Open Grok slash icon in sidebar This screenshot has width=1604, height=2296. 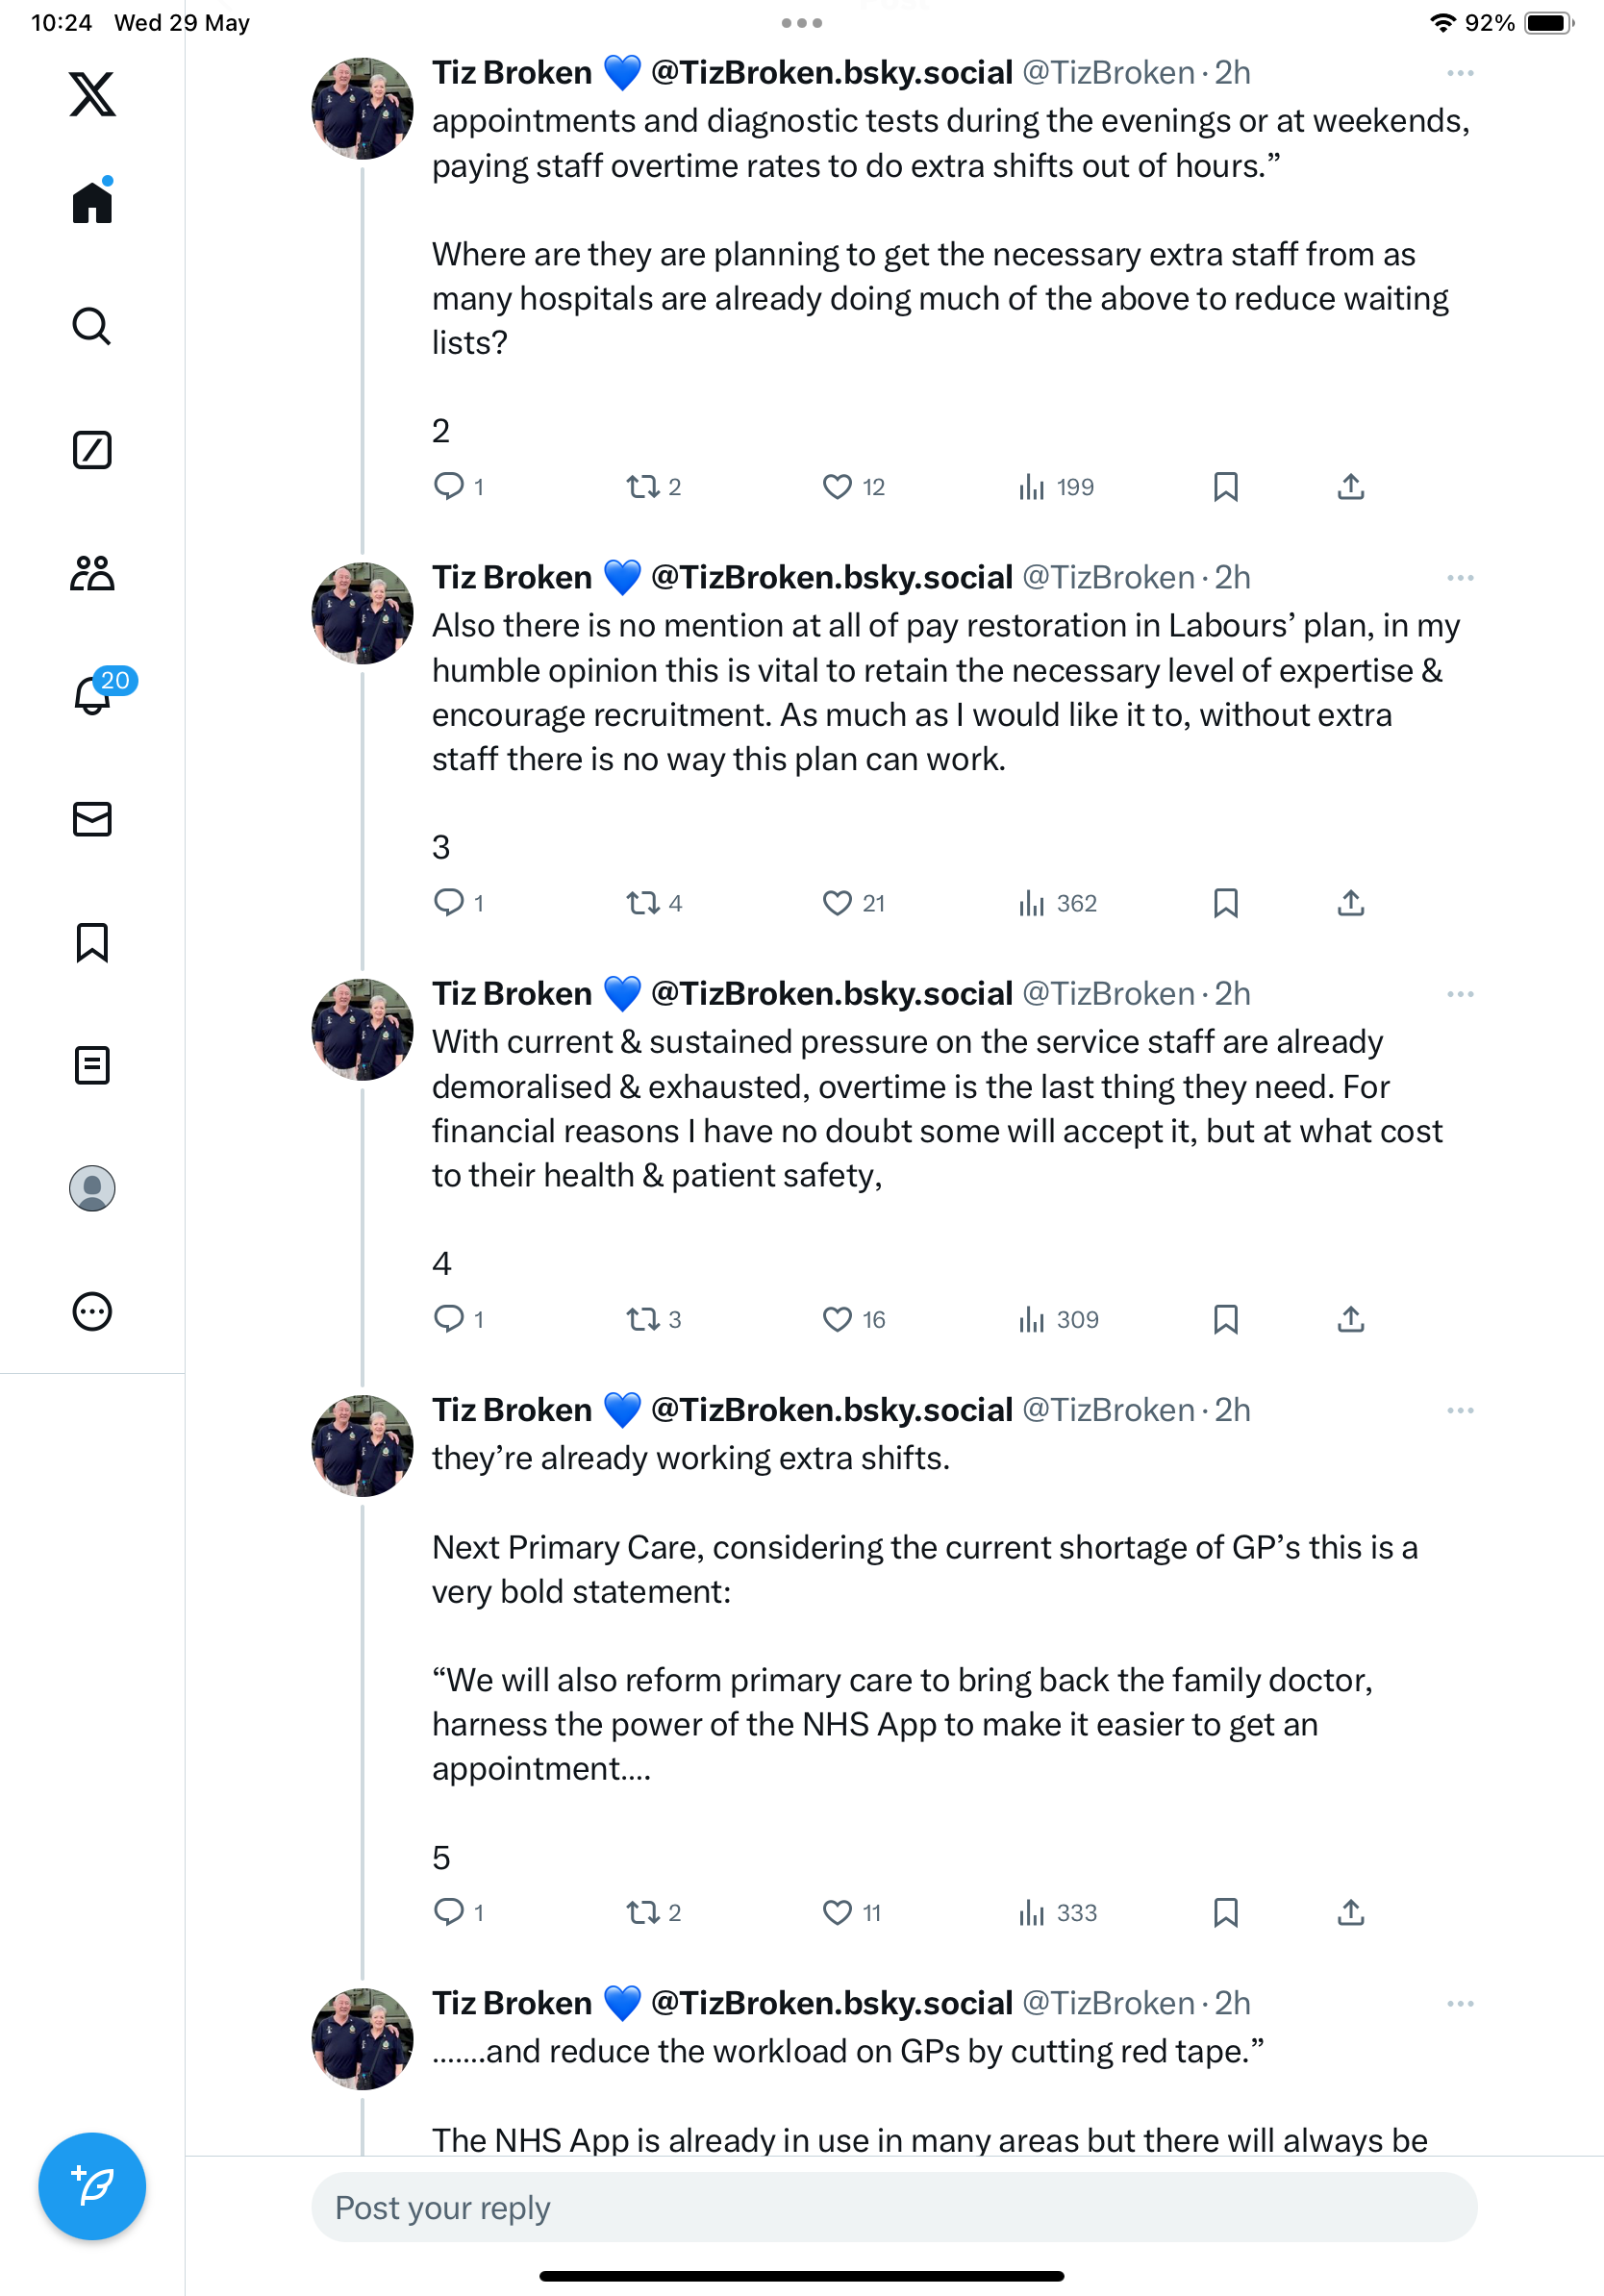[x=92, y=450]
